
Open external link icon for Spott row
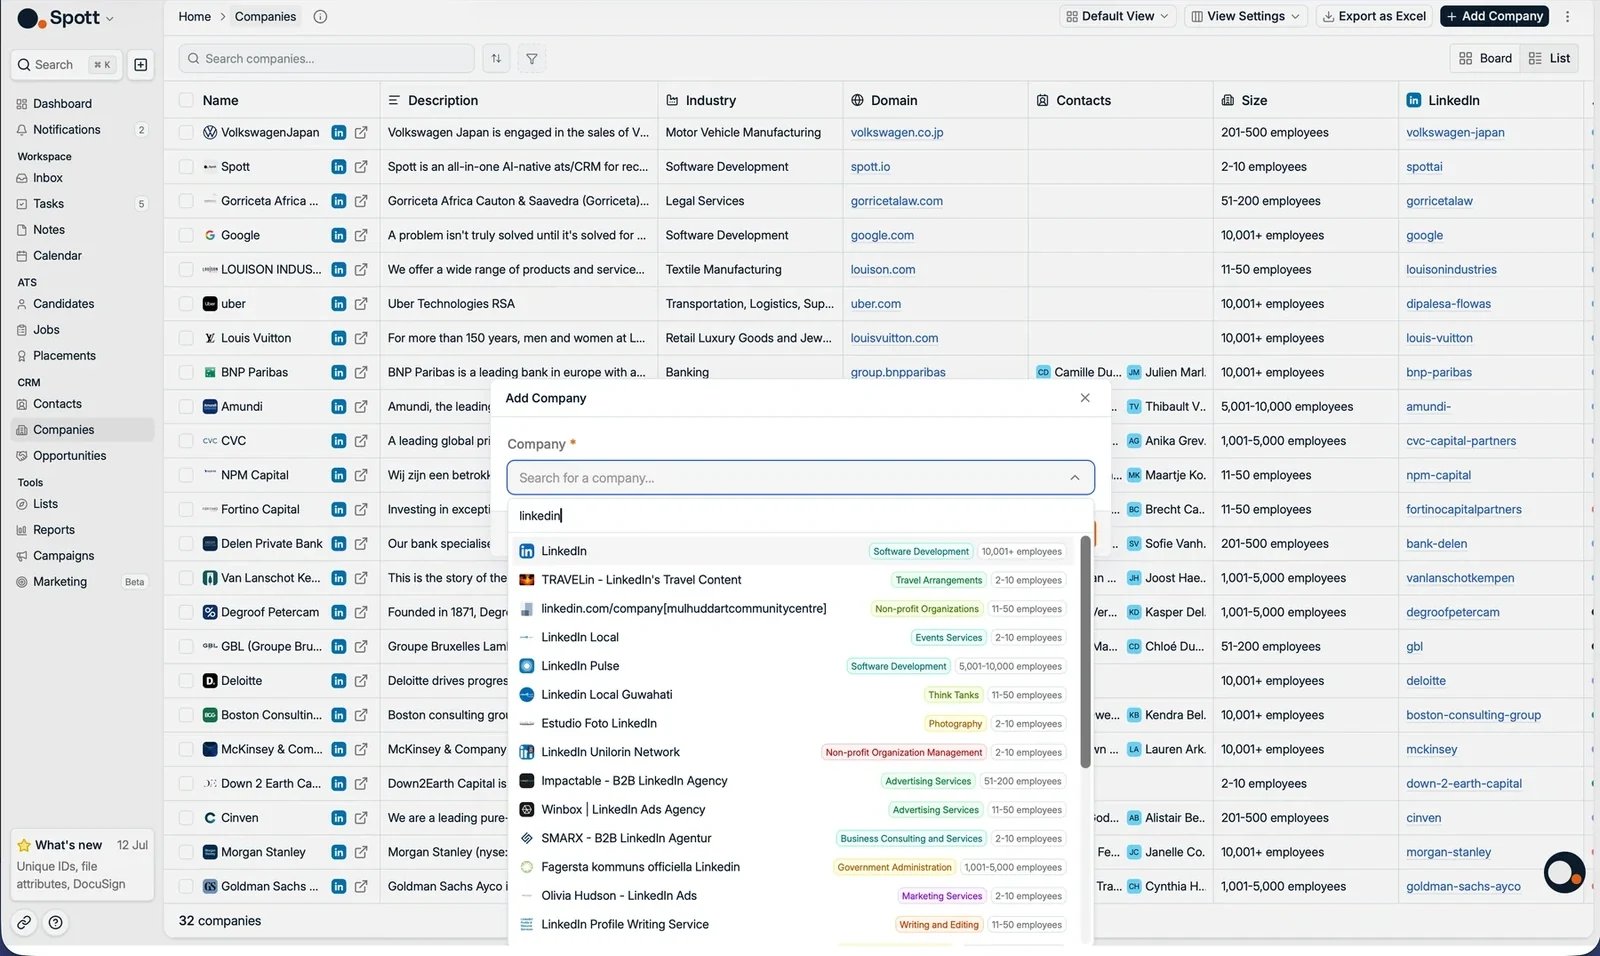(361, 167)
